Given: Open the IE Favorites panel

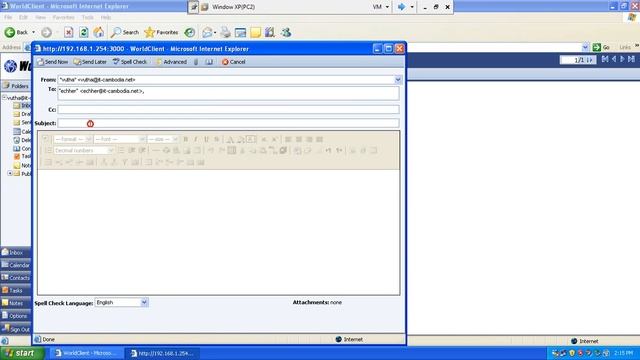Looking at the screenshot, I should click(162, 32).
